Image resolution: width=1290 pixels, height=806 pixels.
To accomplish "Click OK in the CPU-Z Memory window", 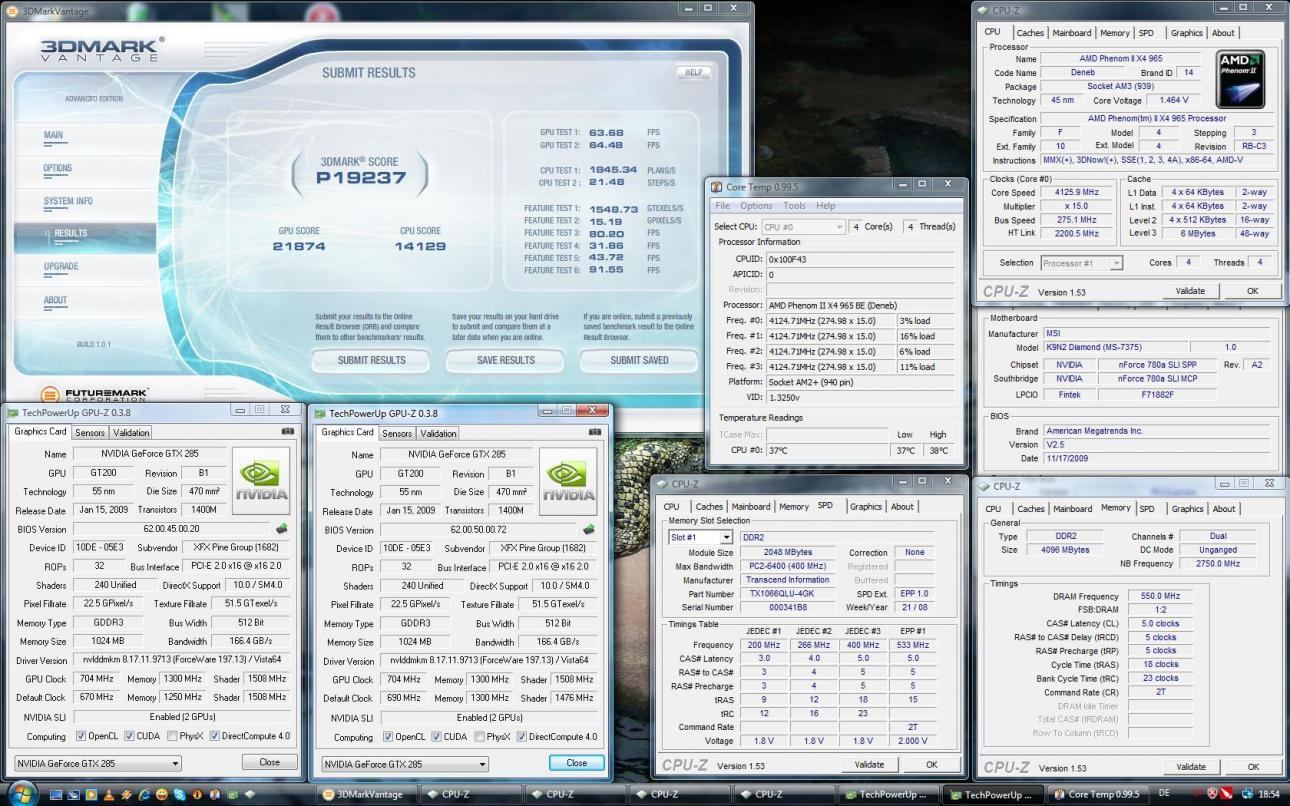I will (1252, 766).
